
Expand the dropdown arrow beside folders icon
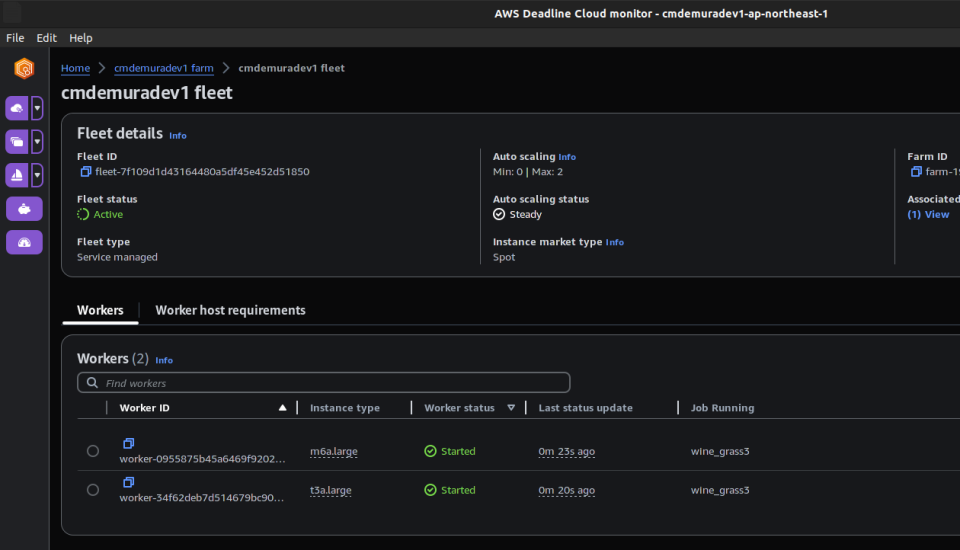click(37, 142)
